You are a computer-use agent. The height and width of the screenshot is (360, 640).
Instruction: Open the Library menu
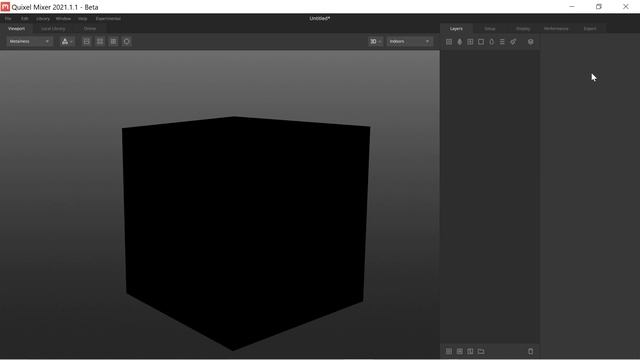point(43,19)
